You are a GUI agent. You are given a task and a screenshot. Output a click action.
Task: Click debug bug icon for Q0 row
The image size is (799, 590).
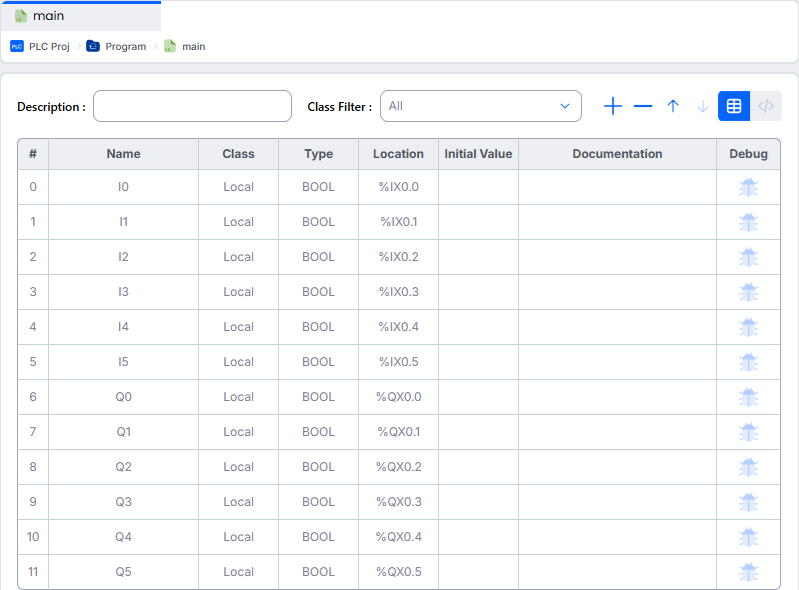coord(748,397)
